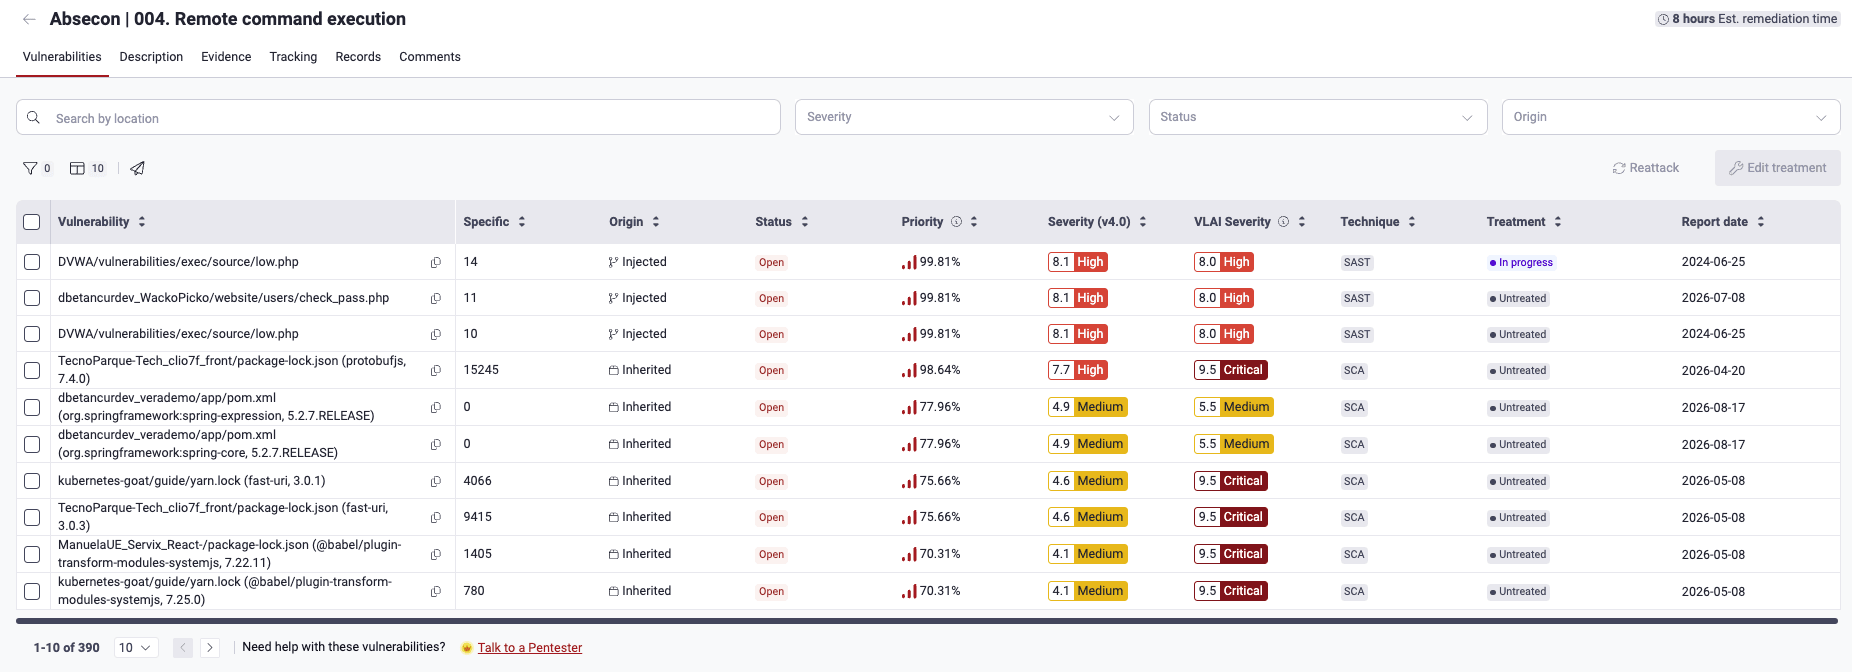Check the protobufjs 7.4.0 row checkbox
This screenshot has width=1852, height=672.
click(x=32, y=370)
